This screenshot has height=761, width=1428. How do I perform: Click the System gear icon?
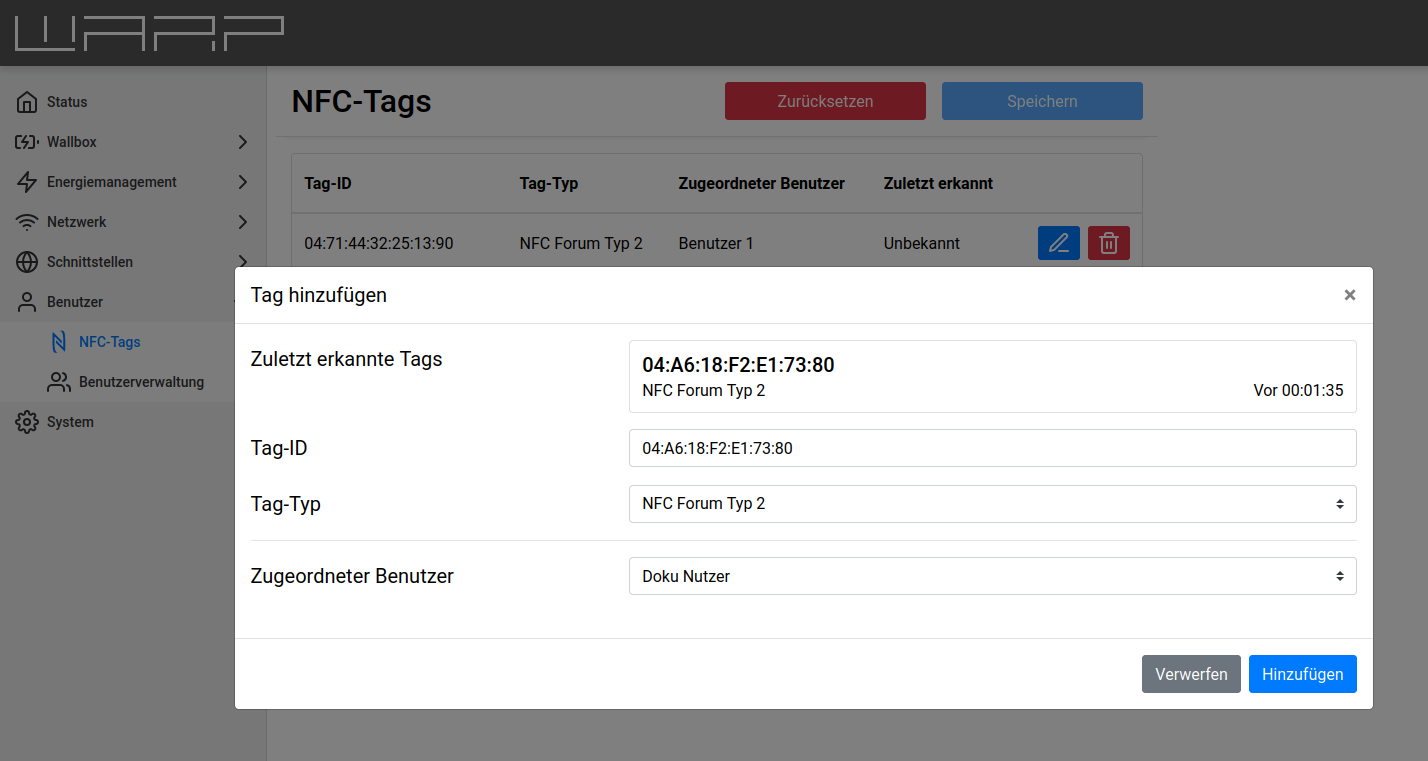(x=27, y=422)
